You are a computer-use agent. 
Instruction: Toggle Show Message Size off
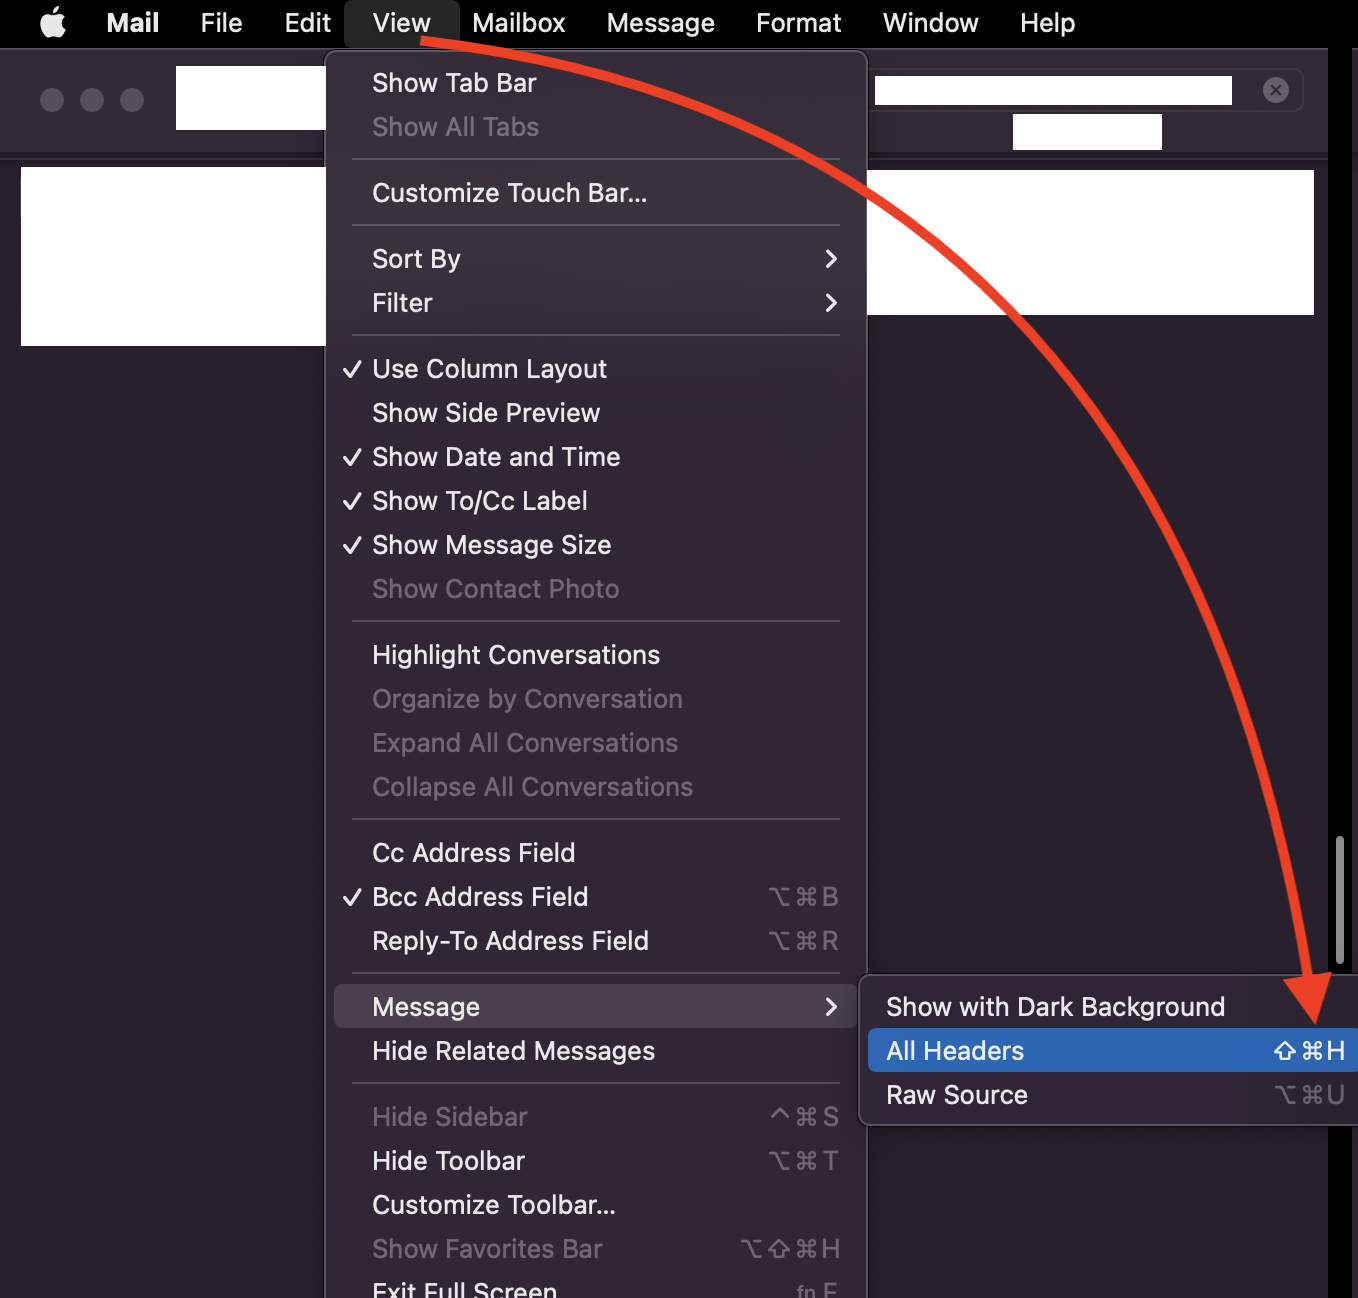492,545
